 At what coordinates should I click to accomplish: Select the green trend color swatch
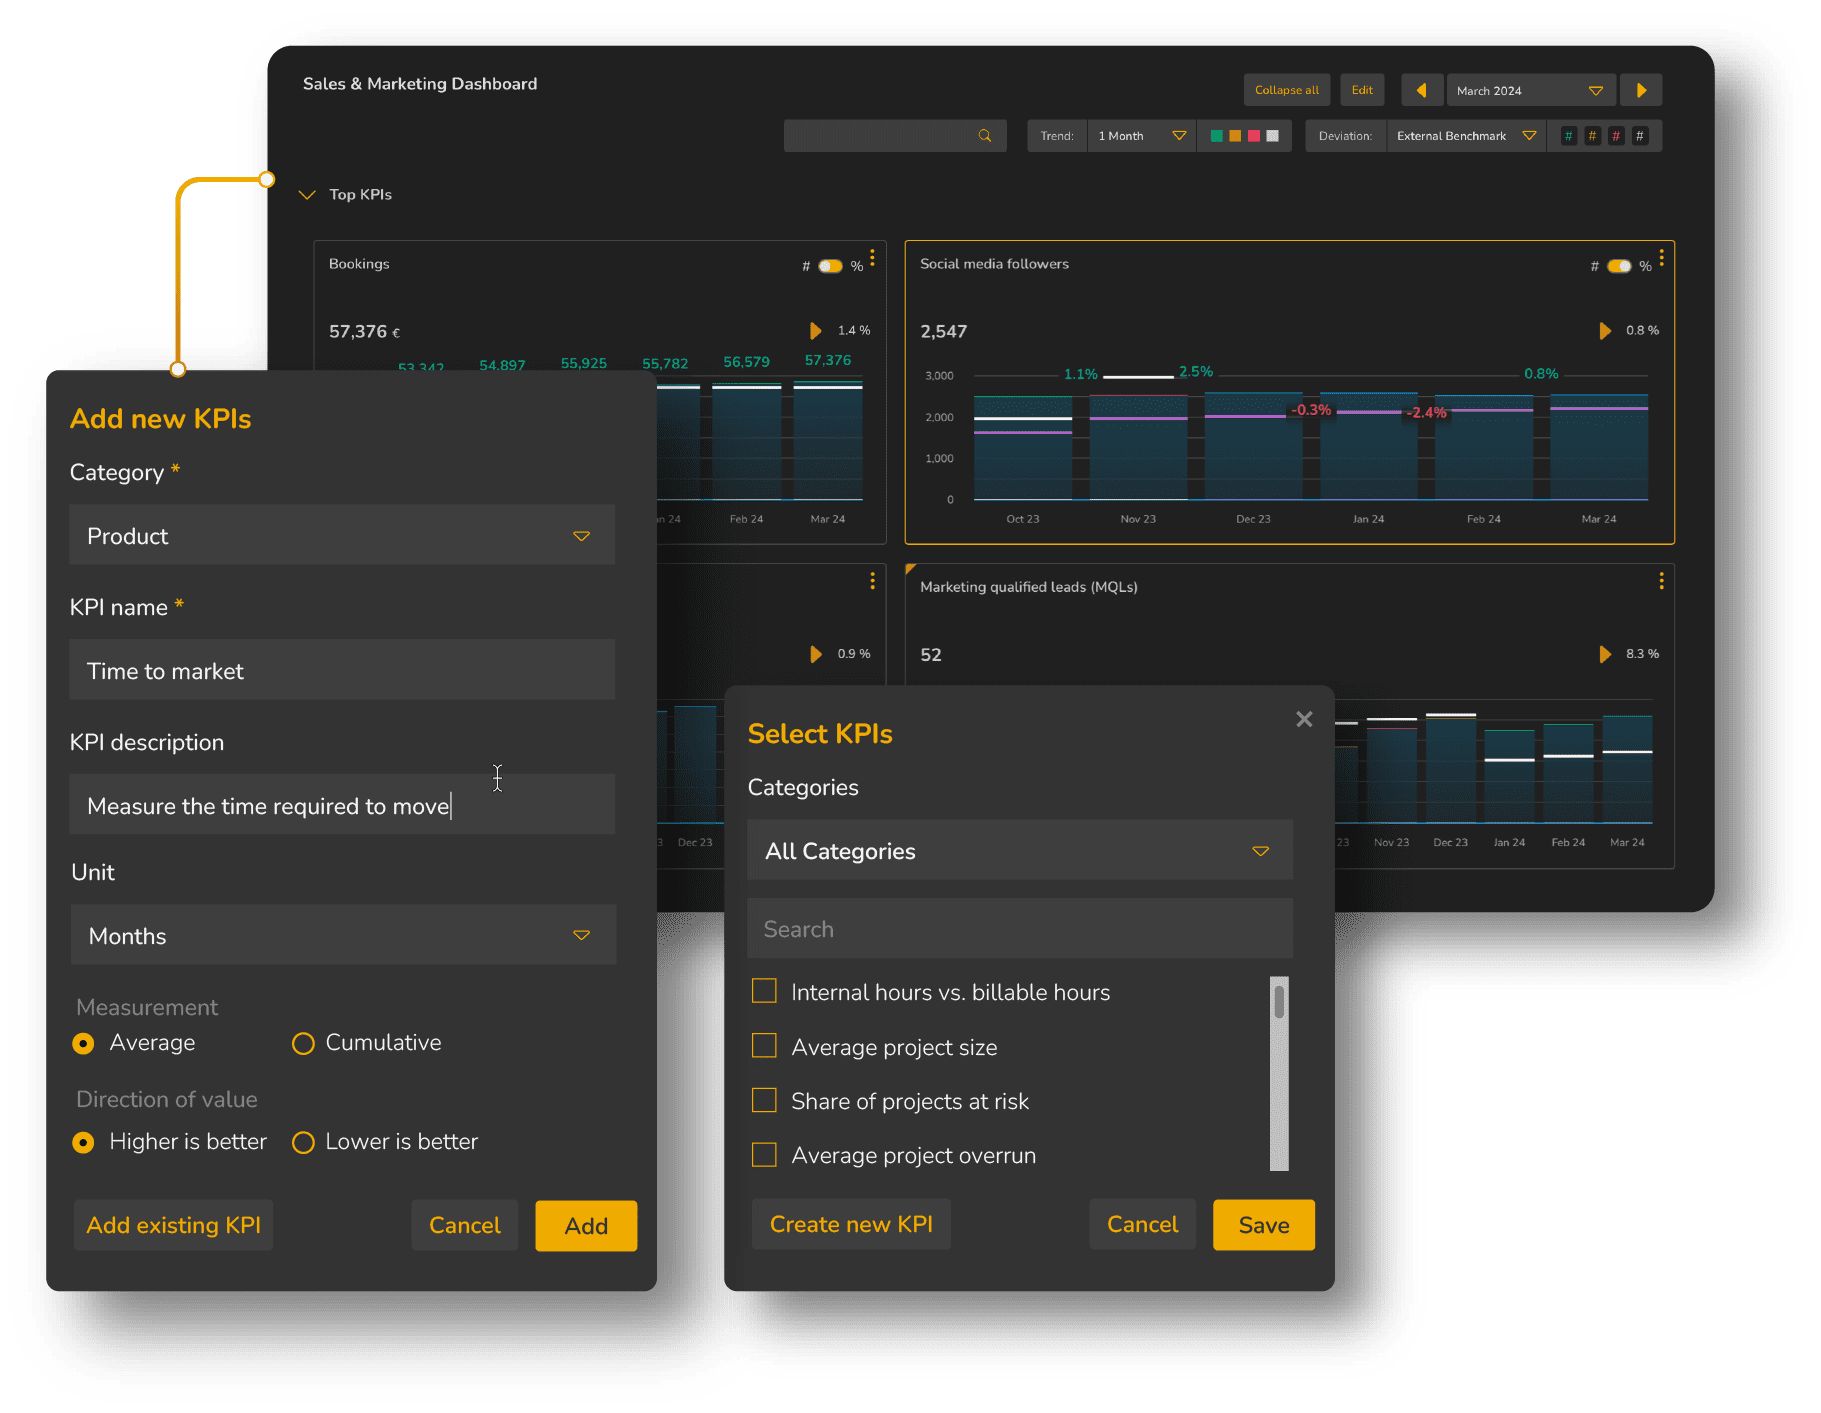click(x=1217, y=135)
